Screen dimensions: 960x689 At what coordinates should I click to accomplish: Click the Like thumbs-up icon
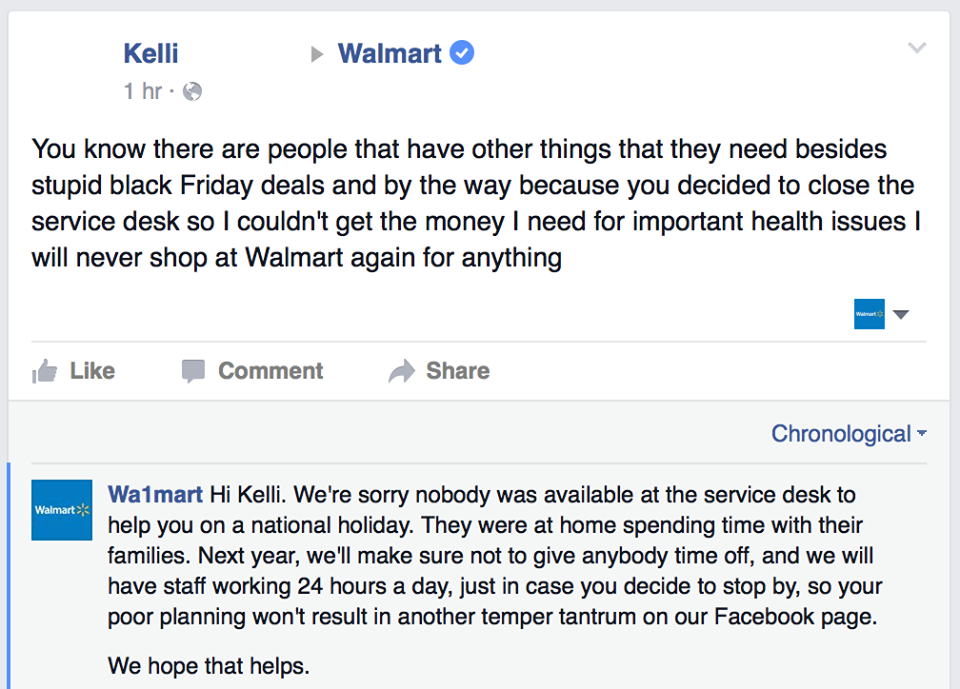point(44,371)
